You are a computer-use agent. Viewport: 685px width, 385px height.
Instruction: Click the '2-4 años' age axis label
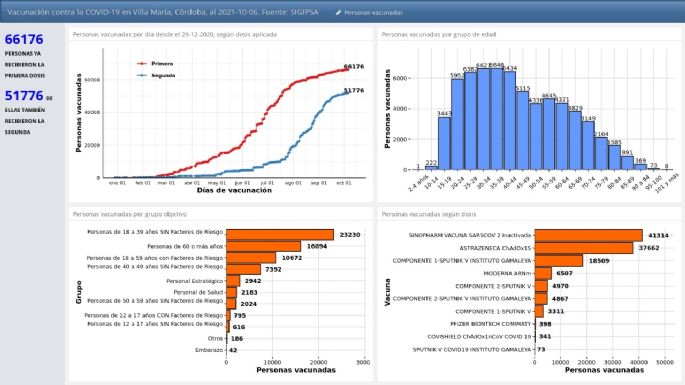(418, 184)
